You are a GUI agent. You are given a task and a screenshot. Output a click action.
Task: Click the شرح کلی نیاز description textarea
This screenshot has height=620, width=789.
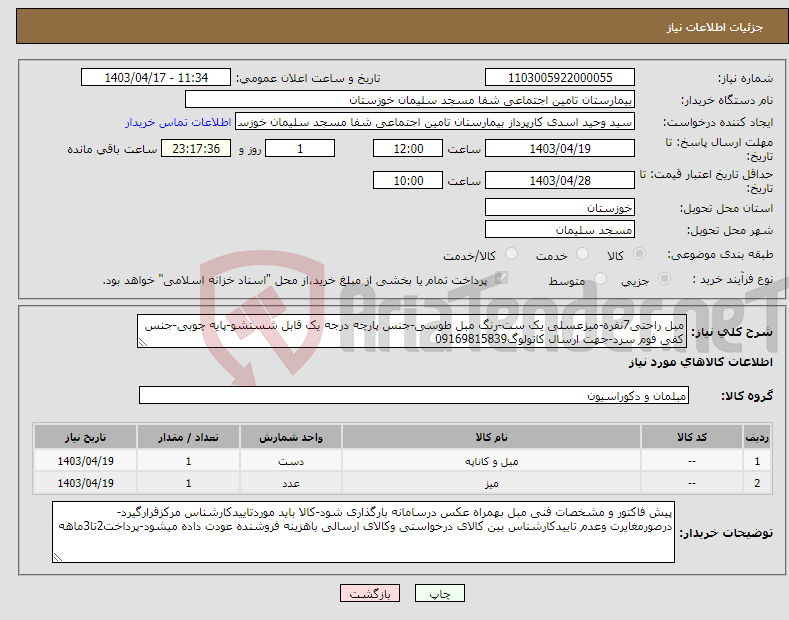pos(412,331)
